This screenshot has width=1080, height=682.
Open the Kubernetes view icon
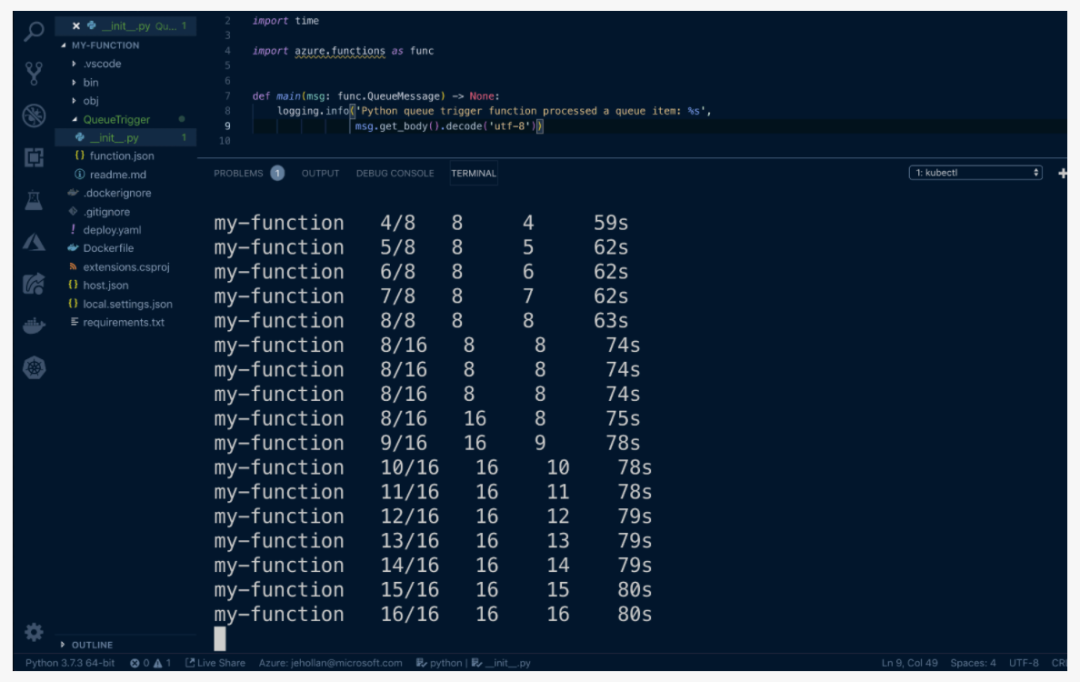point(34,367)
